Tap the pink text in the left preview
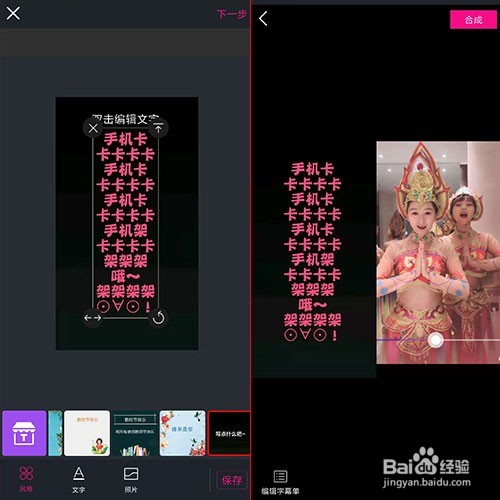Image resolution: width=500 pixels, height=500 pixels. coord(125,222)
